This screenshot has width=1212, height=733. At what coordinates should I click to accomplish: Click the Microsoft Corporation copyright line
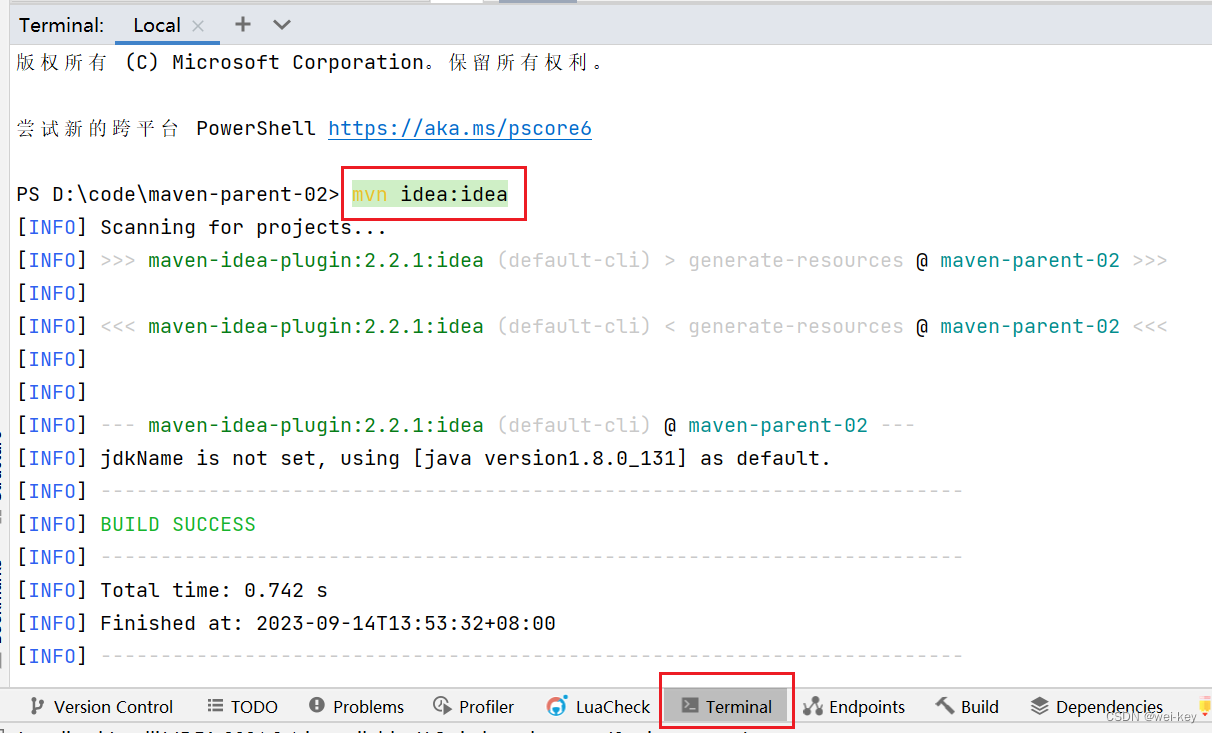pos(311,62)
